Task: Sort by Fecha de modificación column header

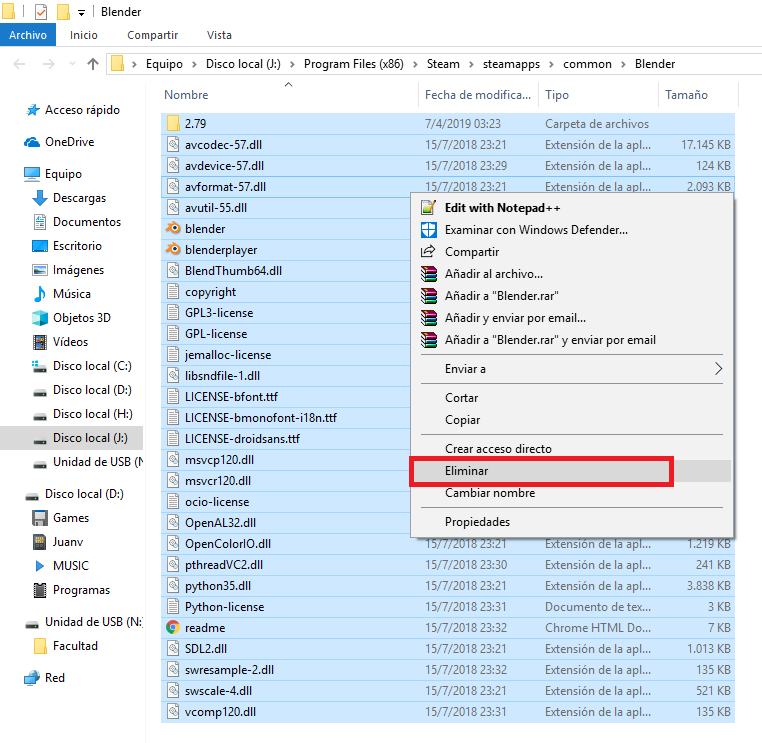Action: (478, 95)
